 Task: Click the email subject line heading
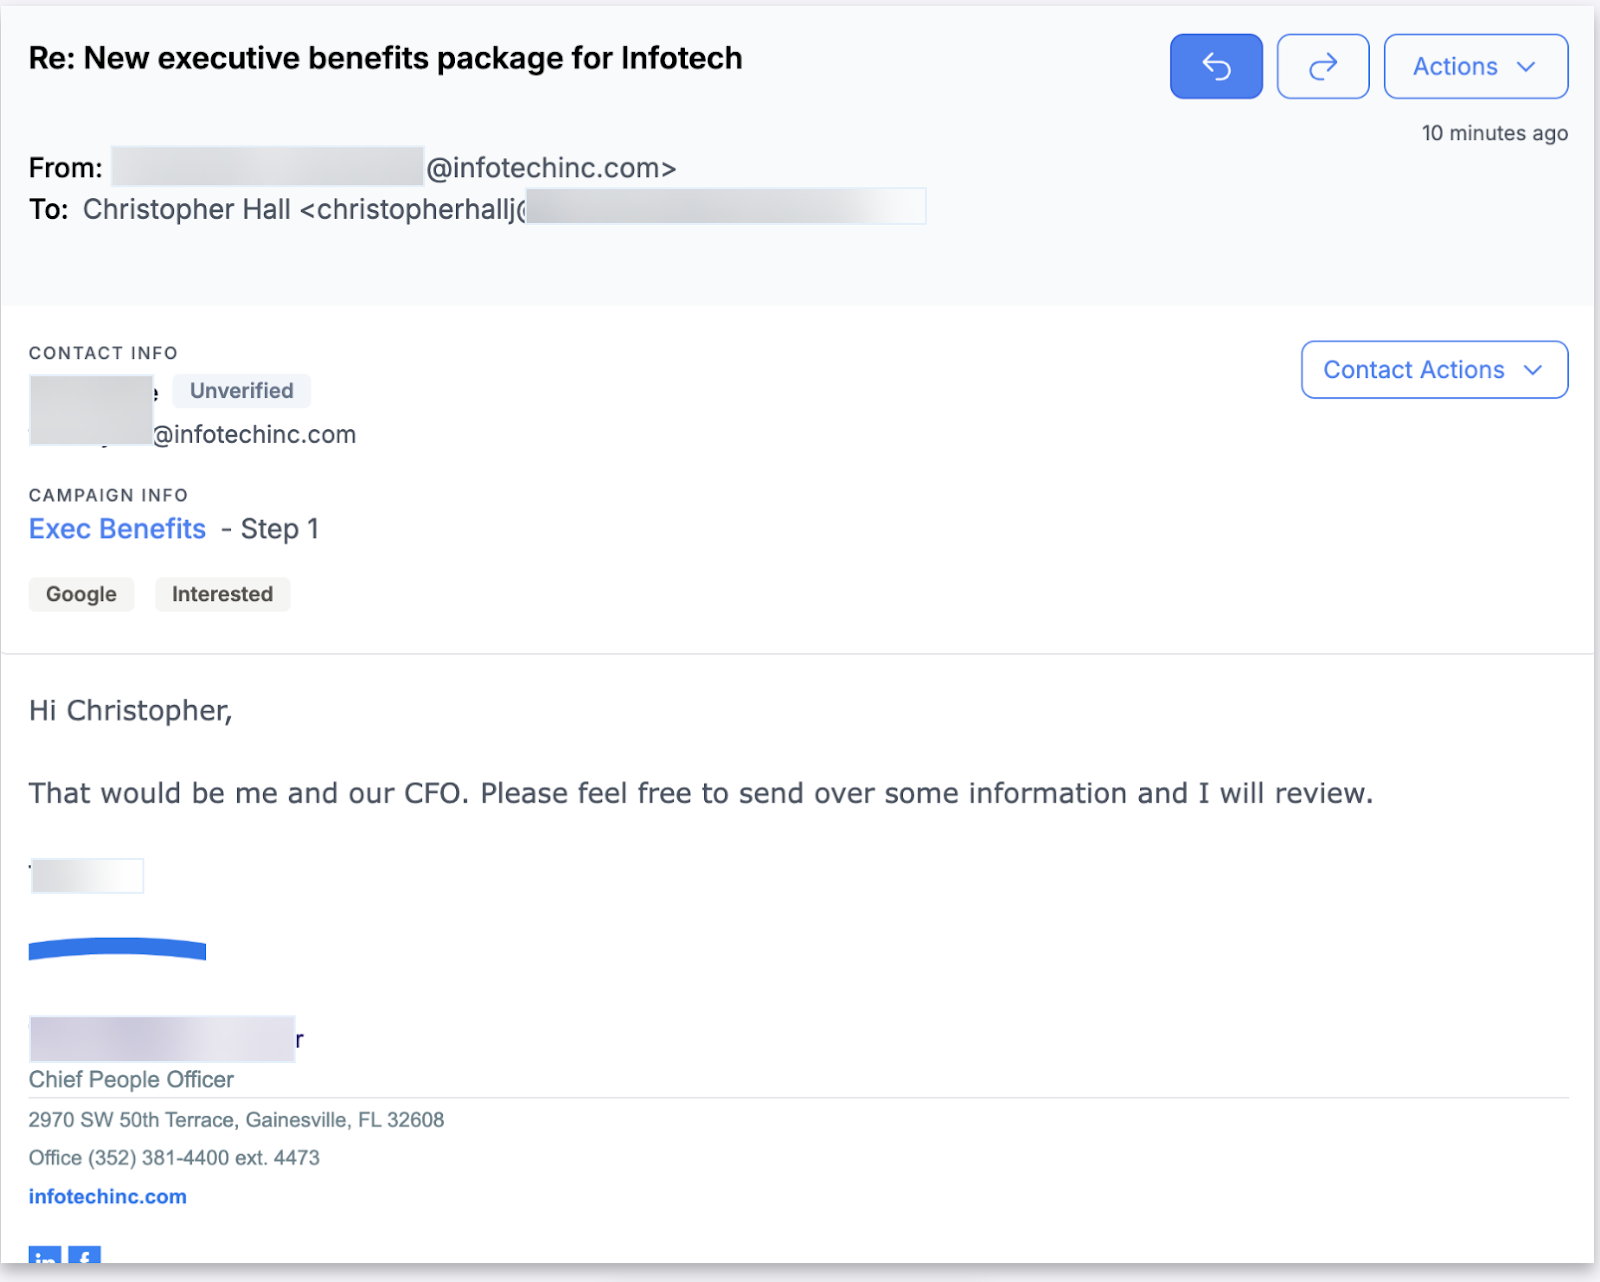coord(385,59)
